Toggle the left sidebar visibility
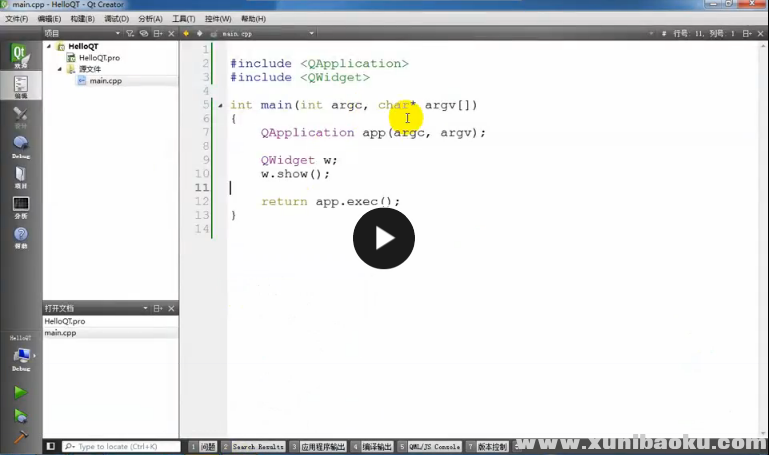Image resolution: width=769 pixels, height=455 pixels. (x=50, y=447)
